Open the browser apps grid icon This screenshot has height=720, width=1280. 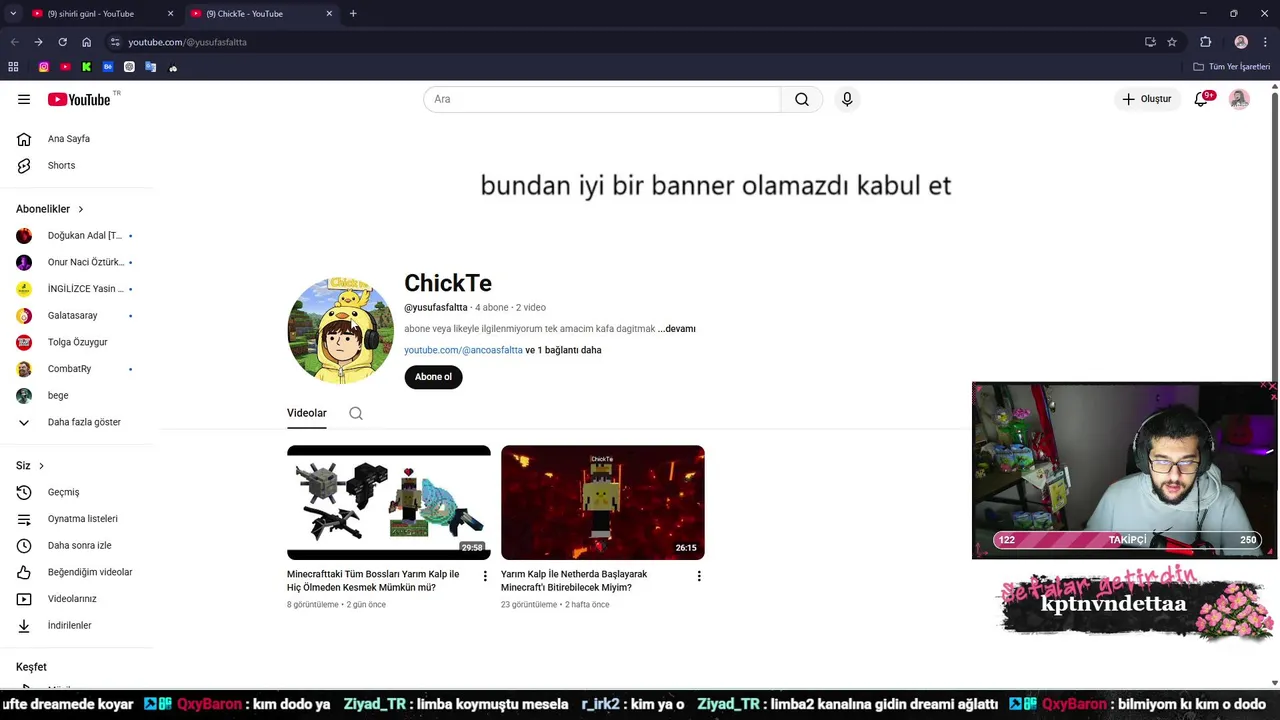[13, 67]
